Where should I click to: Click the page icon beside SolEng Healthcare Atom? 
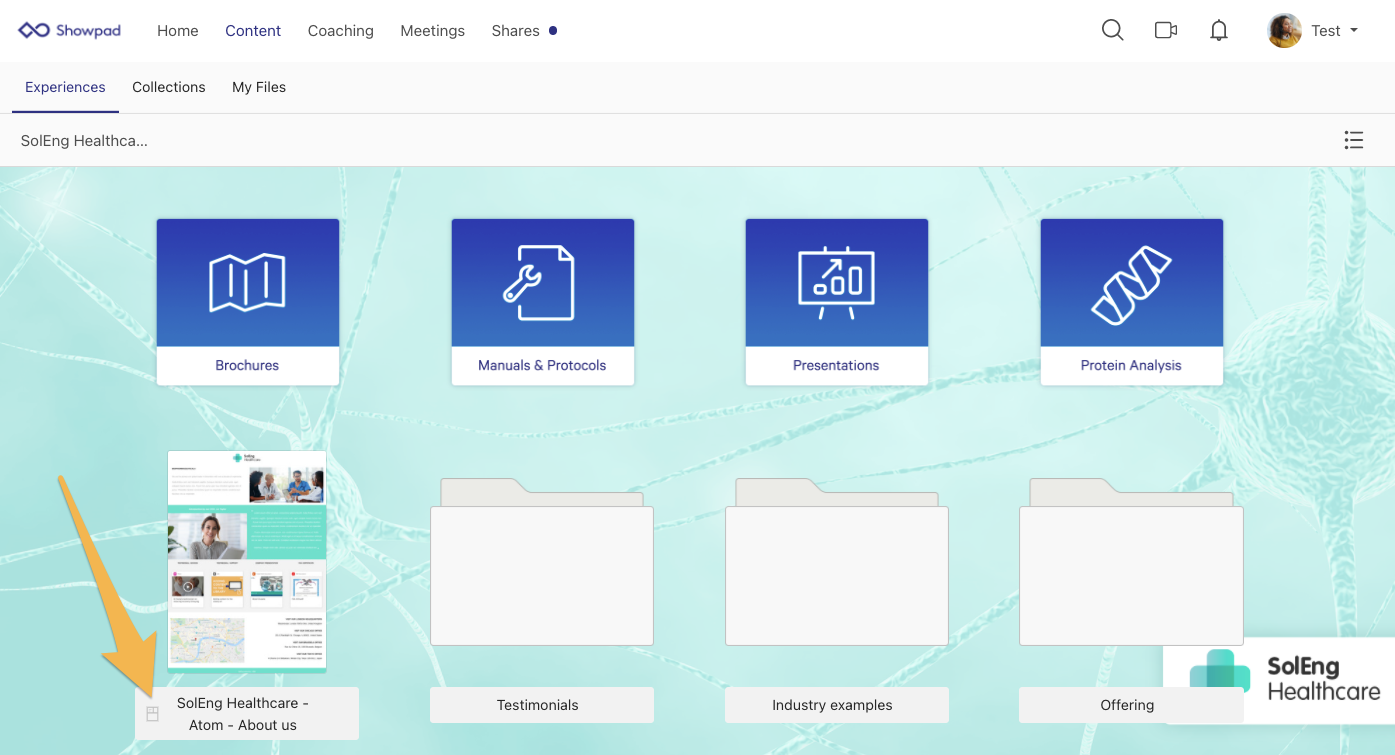click(x=153, y=713)
